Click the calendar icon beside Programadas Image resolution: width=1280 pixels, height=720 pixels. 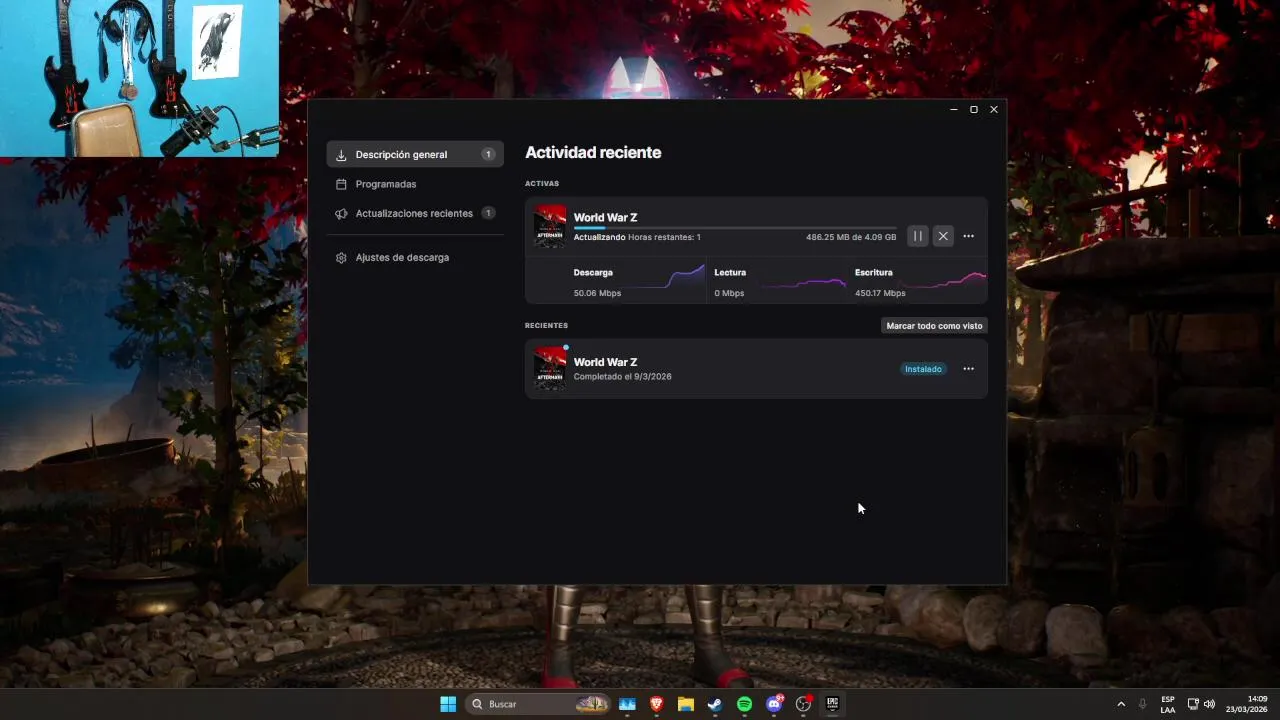tap(341, 184)
